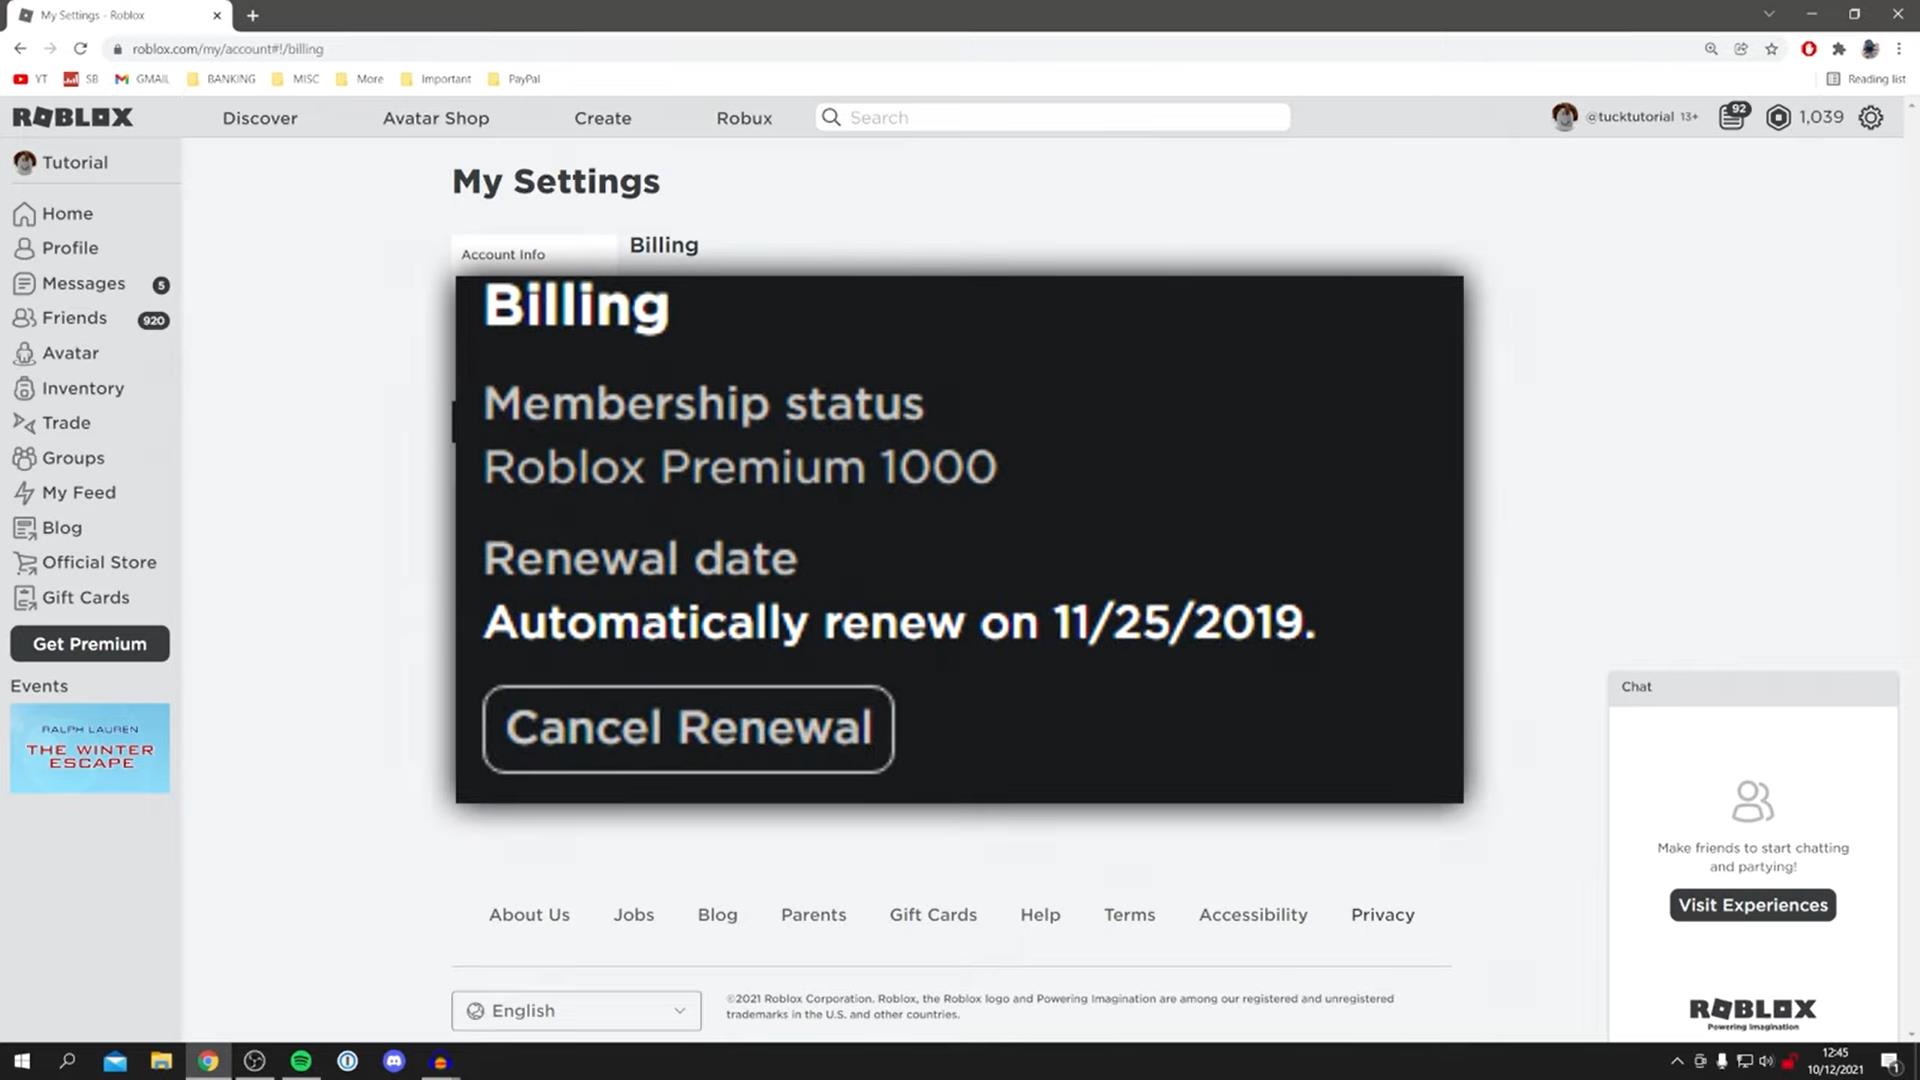Click the Cancel Renewal button
1920x1080 pixels.
(x=688, y=729)
